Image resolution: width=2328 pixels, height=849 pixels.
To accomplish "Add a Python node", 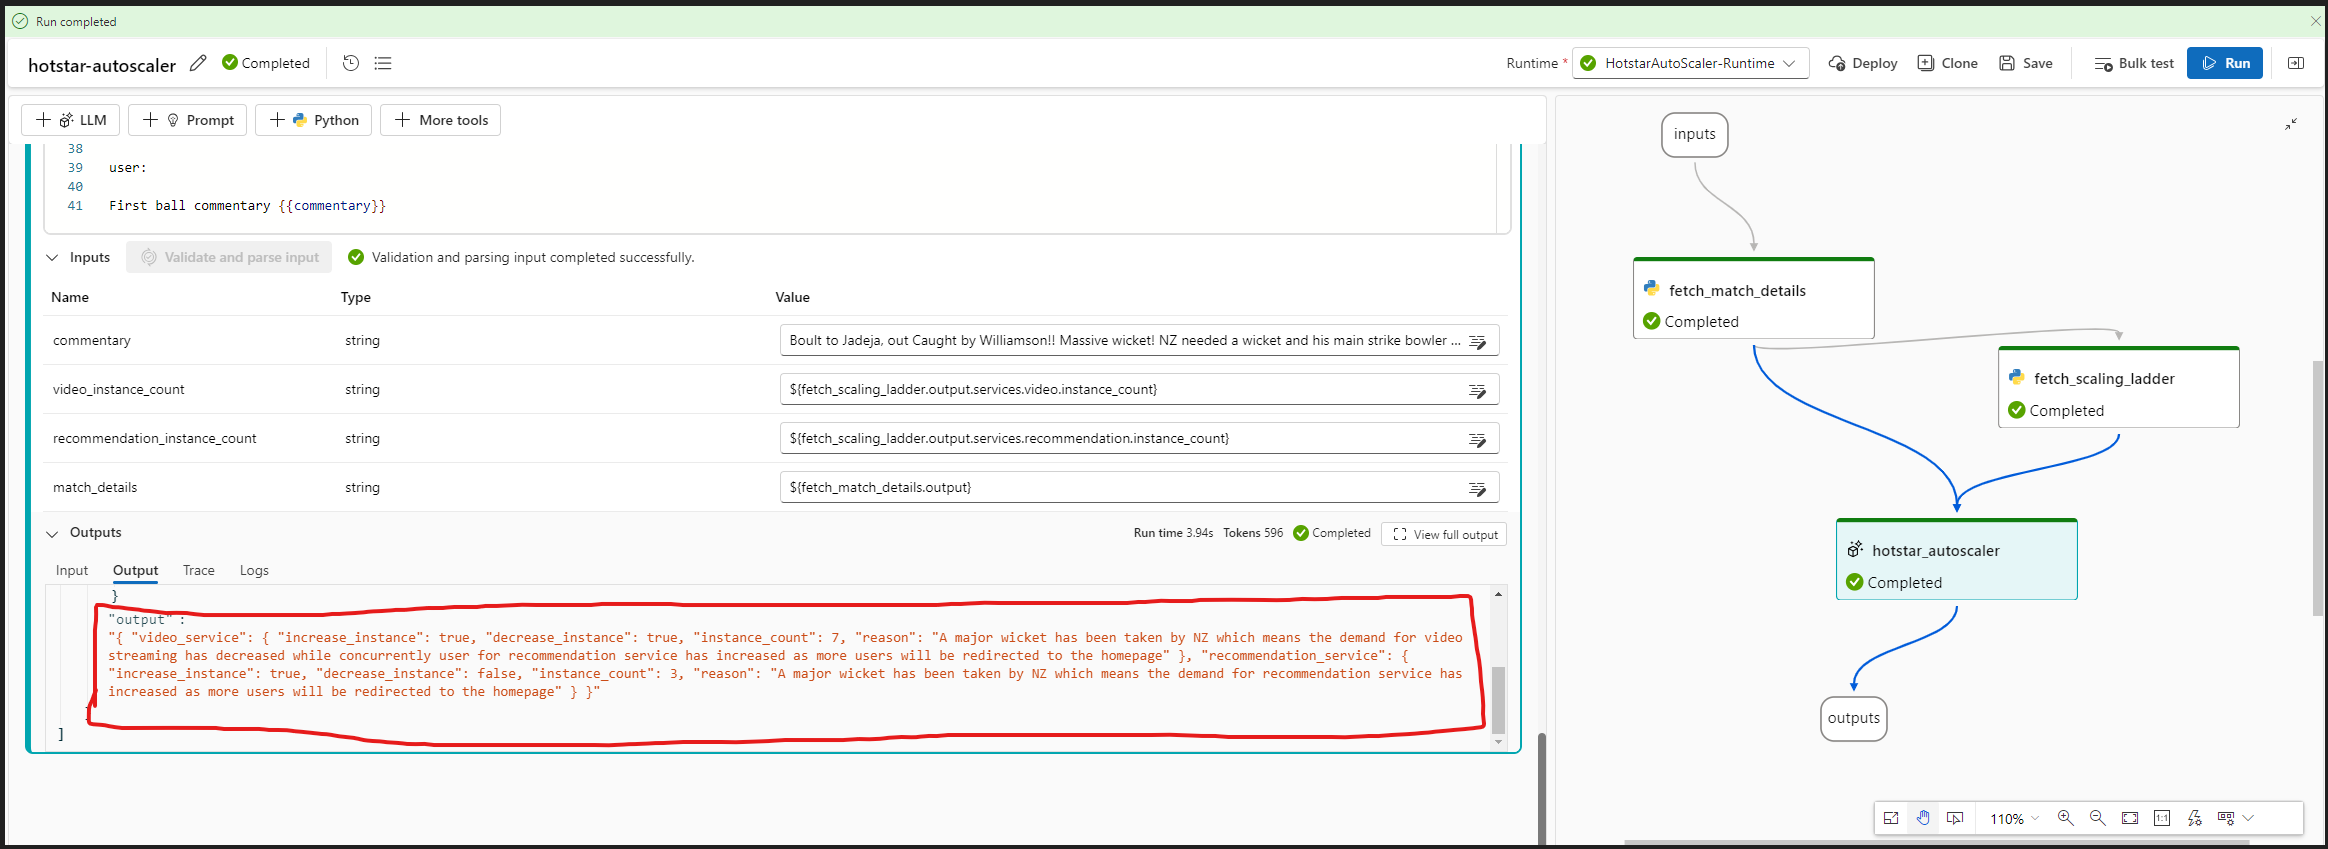I will (314, 120).
